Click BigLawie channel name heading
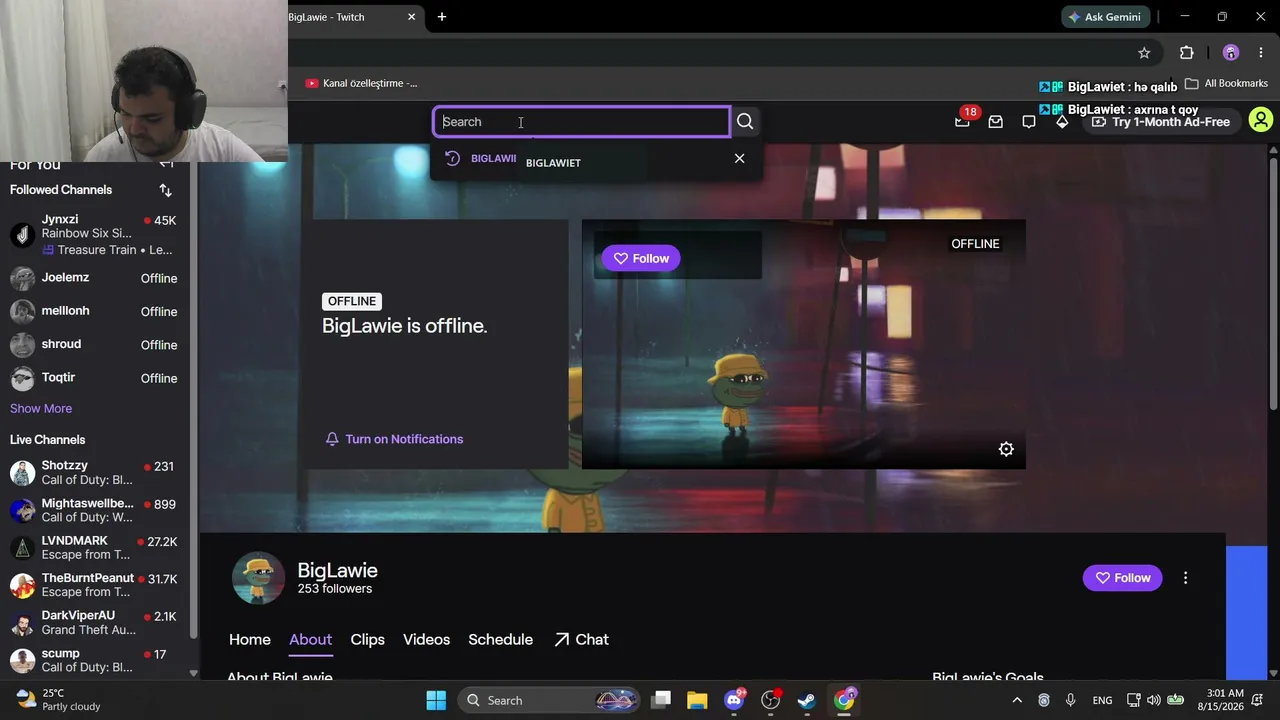 click(337, 570)
